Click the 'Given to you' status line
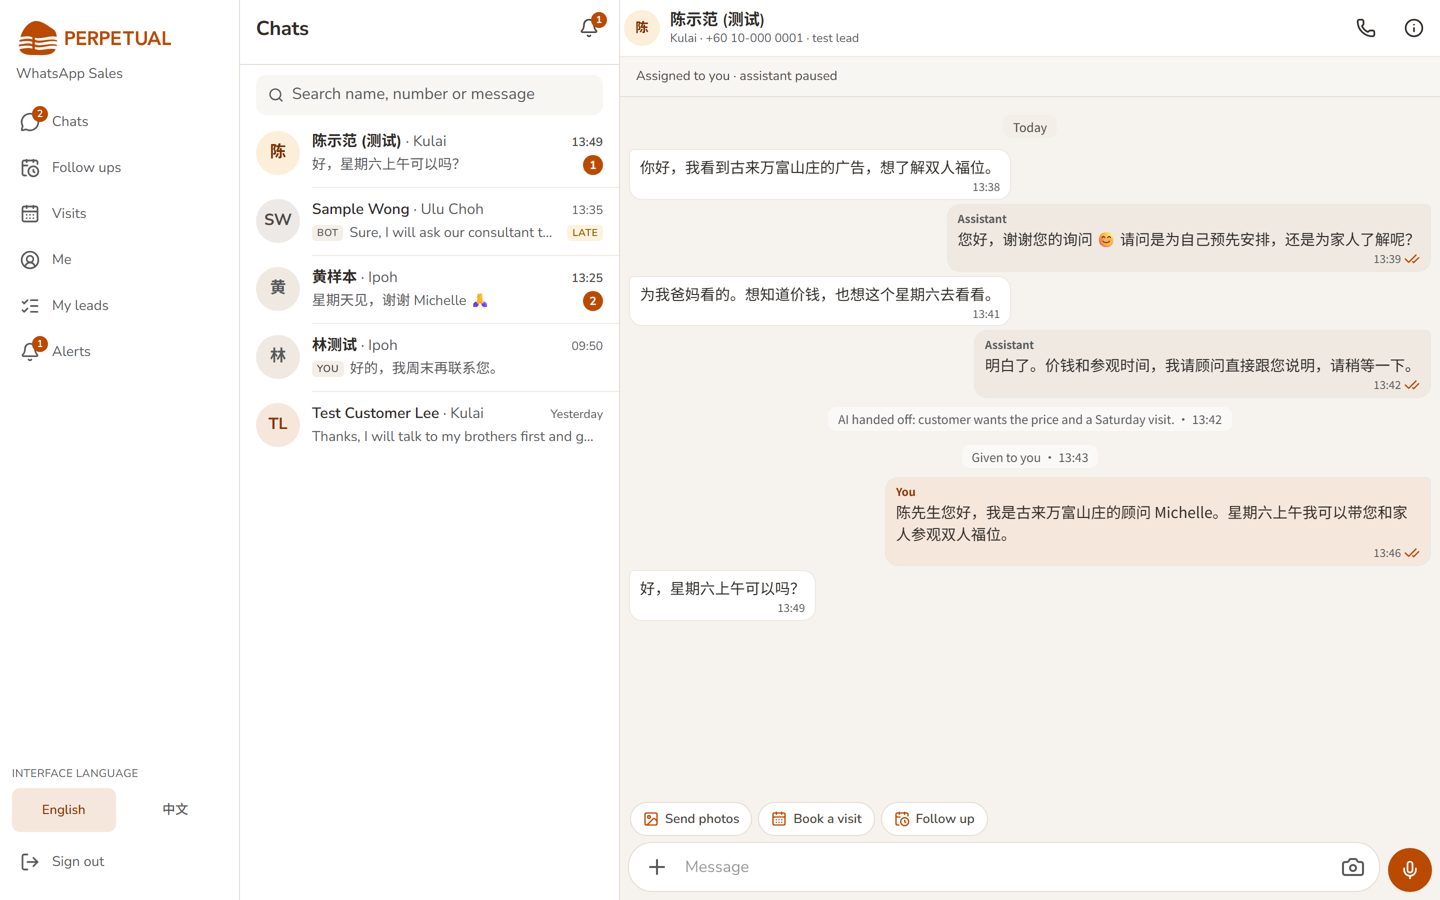1440x900 pixels. [1029, 458]
